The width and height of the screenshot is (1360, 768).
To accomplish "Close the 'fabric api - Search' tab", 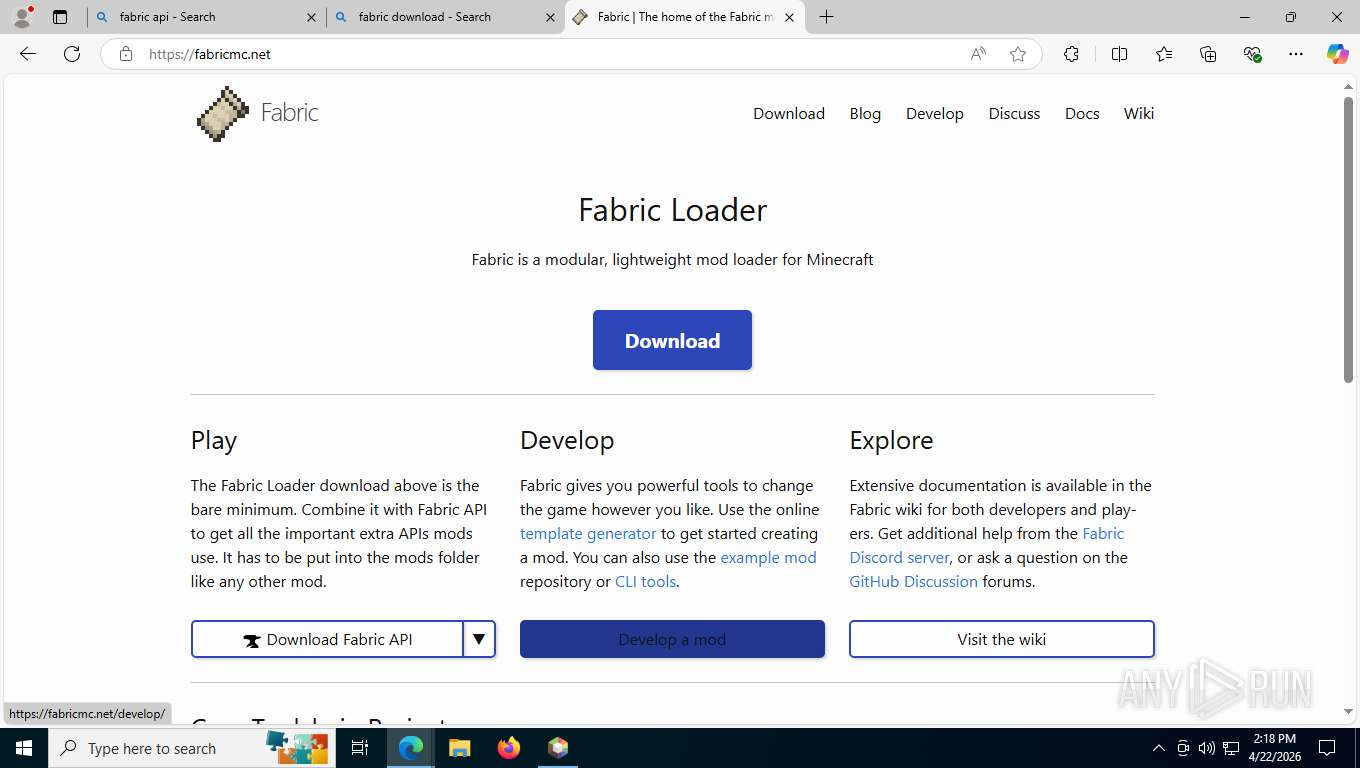I will pos(311,17).
